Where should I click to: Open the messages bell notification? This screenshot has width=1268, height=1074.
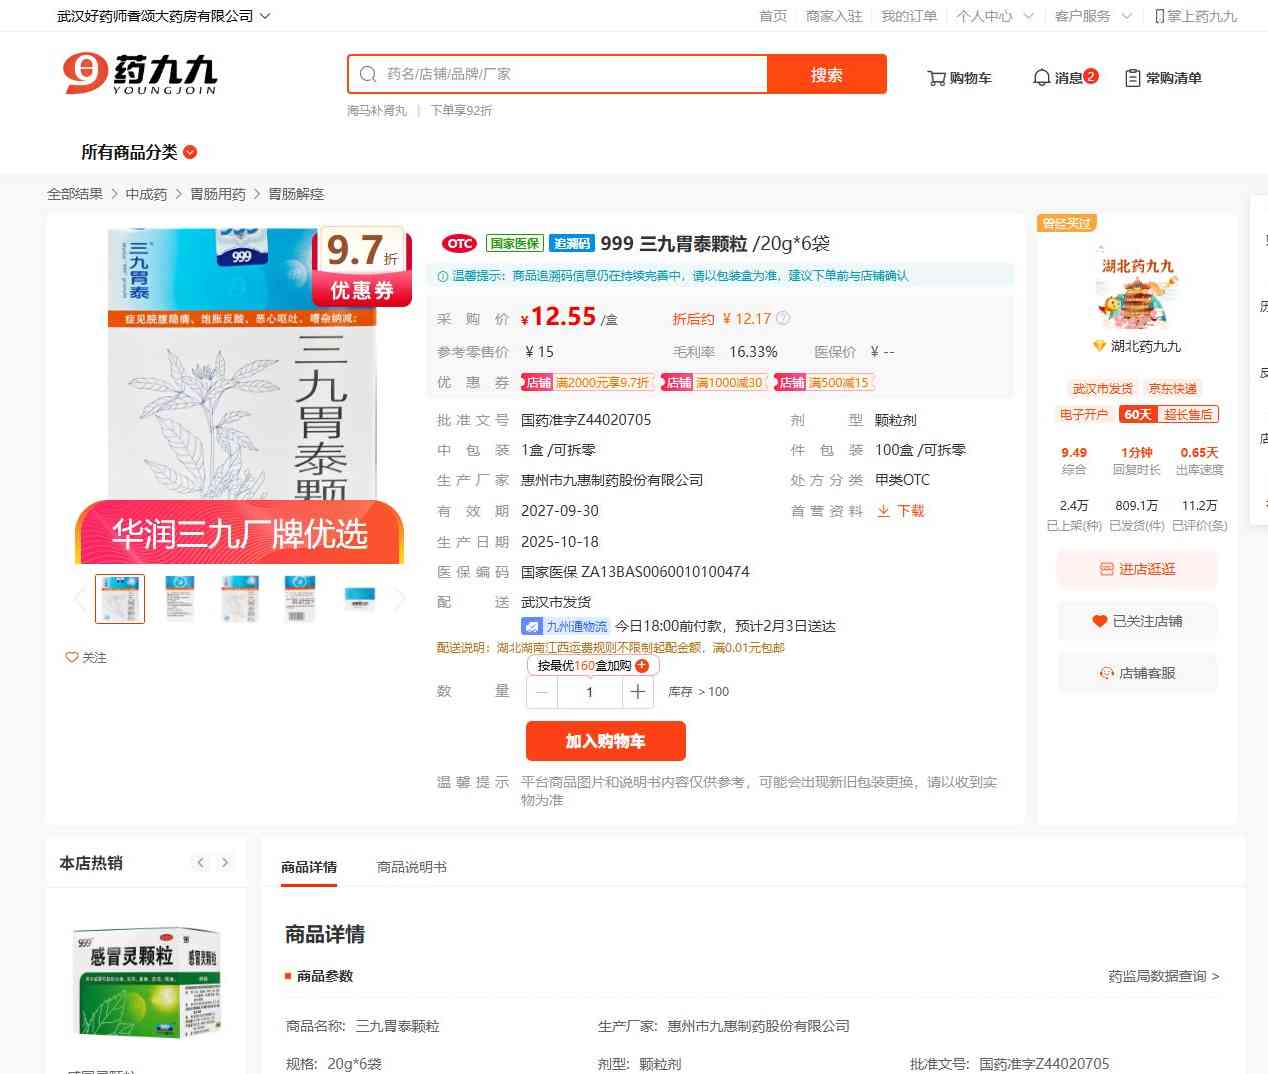(x=1064, y=77)
